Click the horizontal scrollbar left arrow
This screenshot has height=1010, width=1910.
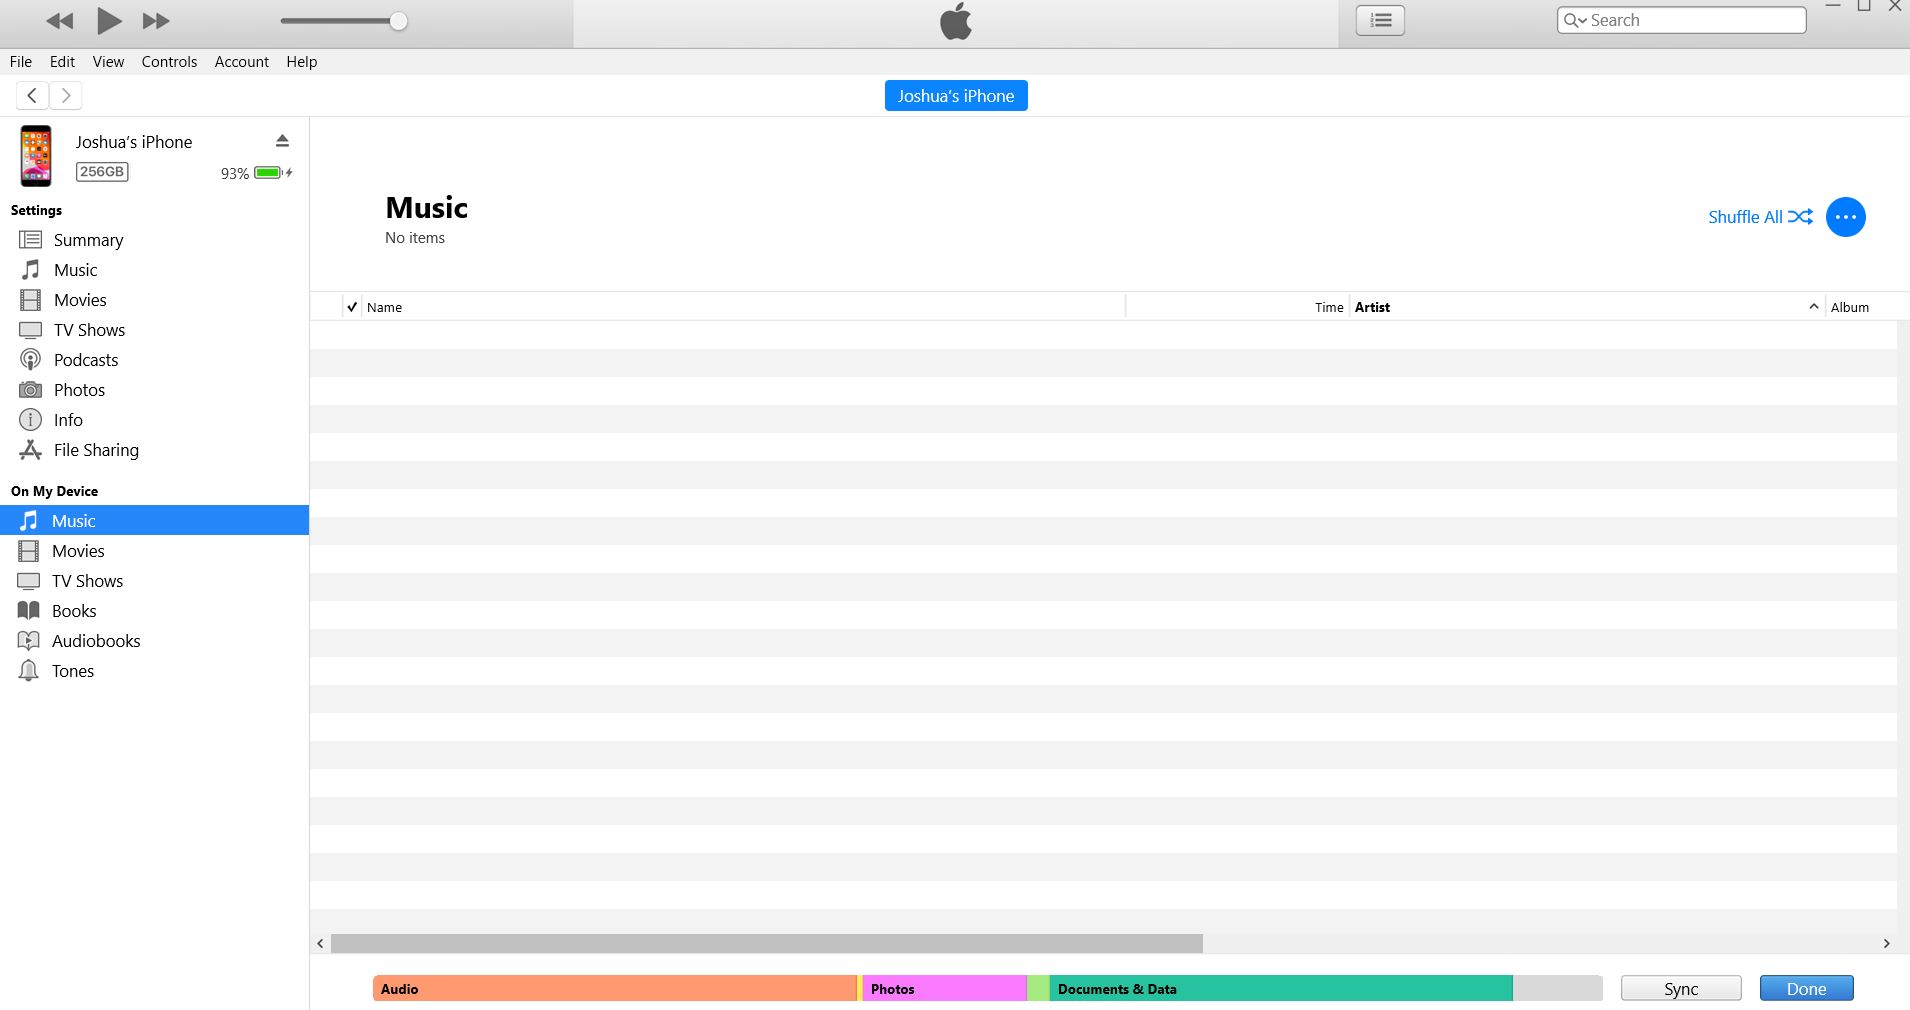[320, 943]
